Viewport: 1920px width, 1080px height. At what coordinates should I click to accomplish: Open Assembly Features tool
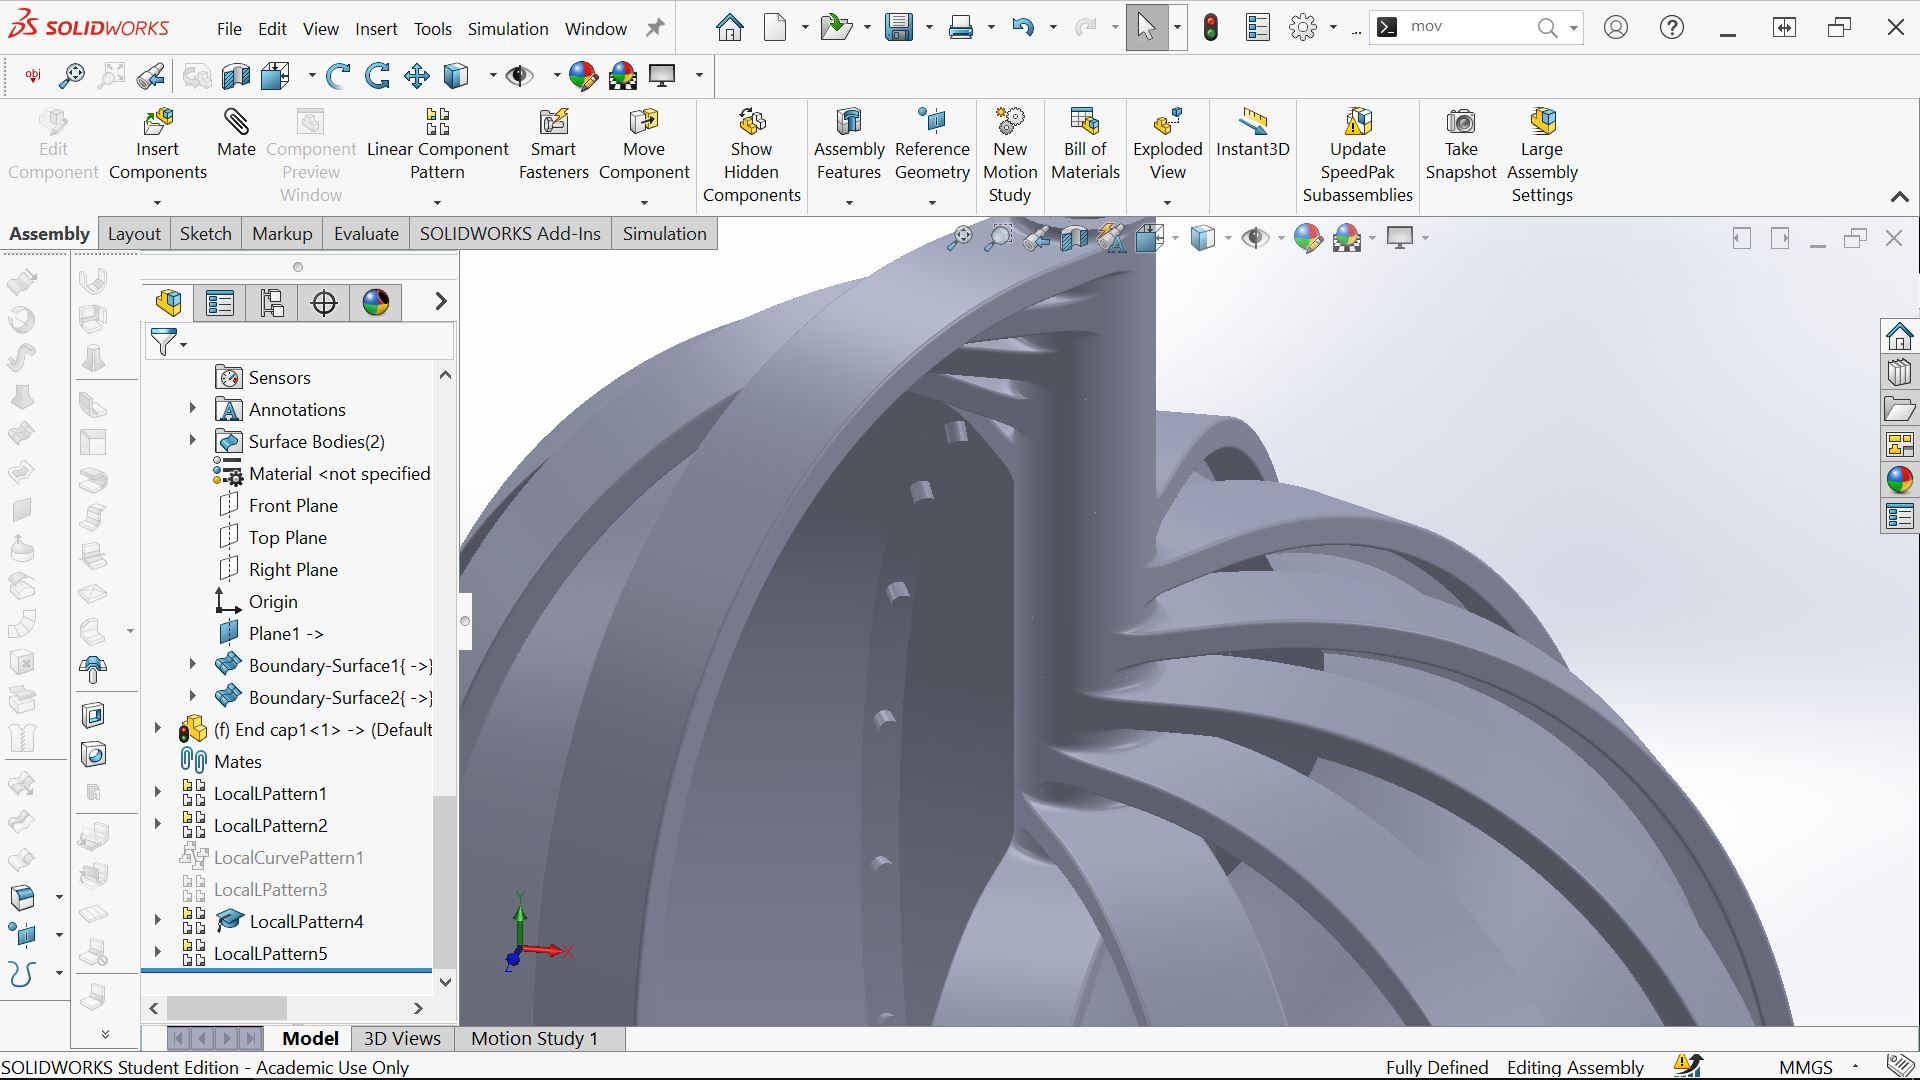(849, 145)
